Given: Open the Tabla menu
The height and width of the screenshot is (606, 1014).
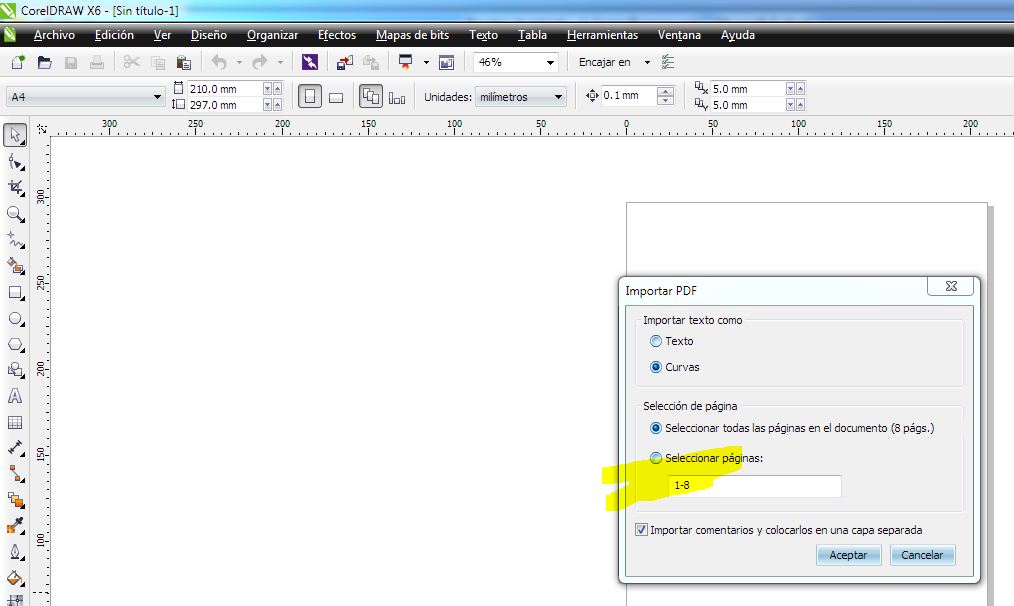Looking at the screenshot, I should 532,35.
